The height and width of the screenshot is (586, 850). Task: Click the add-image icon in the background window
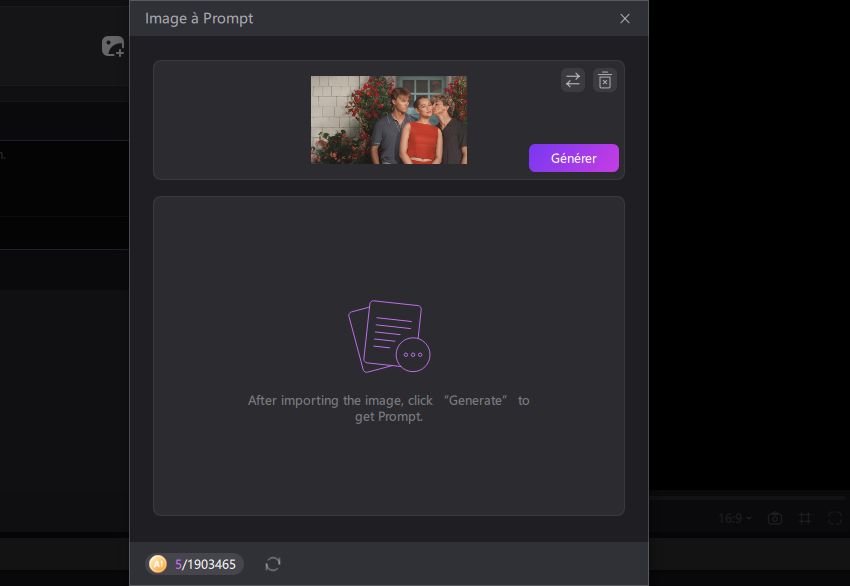point(113,46)
